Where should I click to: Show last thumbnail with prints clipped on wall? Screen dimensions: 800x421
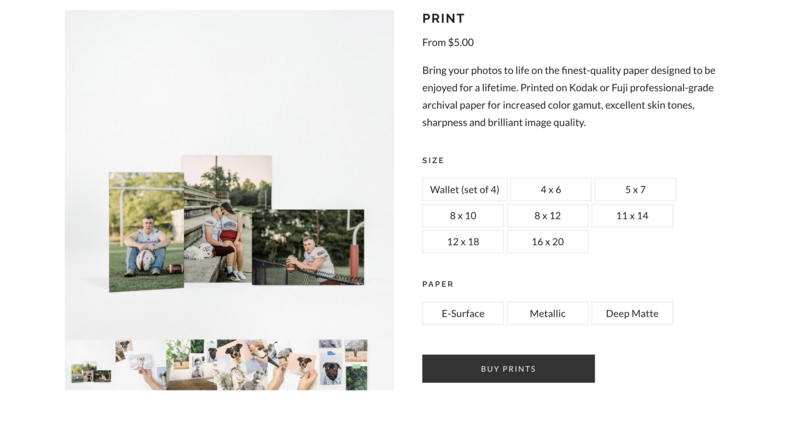tap(344, 365)
